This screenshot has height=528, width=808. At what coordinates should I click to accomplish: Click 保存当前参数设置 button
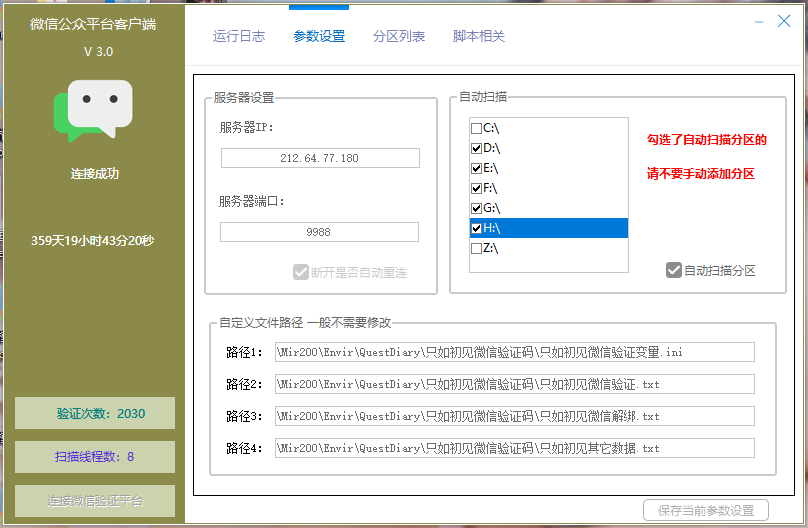706,510
